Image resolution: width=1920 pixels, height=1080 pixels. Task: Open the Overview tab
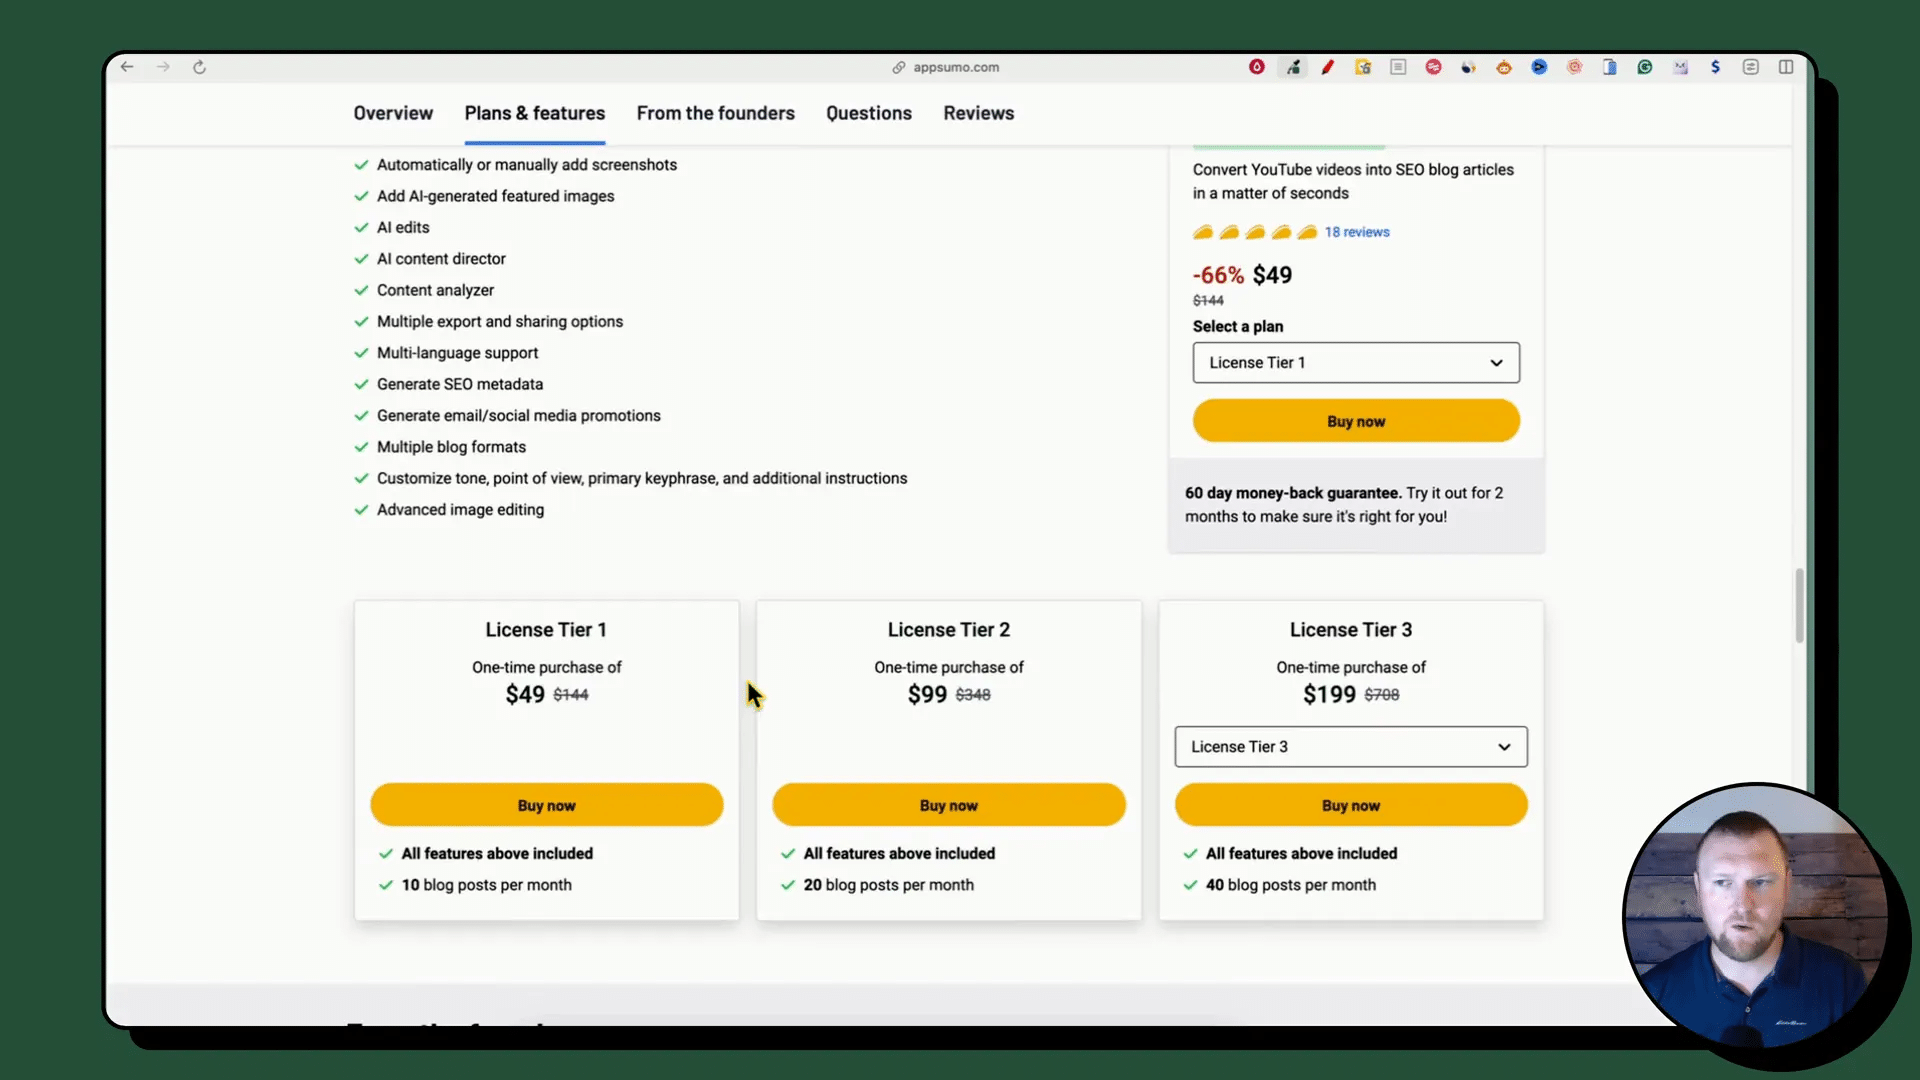[393, 113]
